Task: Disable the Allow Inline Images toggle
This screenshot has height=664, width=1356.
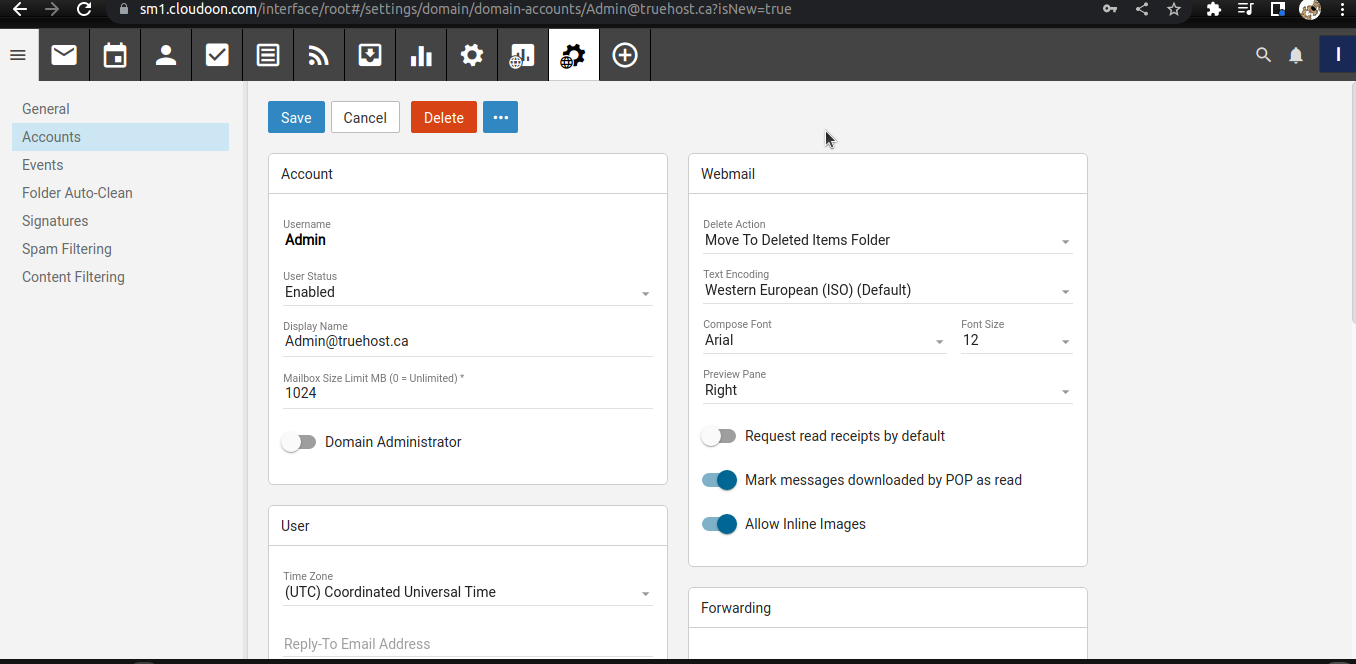Action: (718, 524)
